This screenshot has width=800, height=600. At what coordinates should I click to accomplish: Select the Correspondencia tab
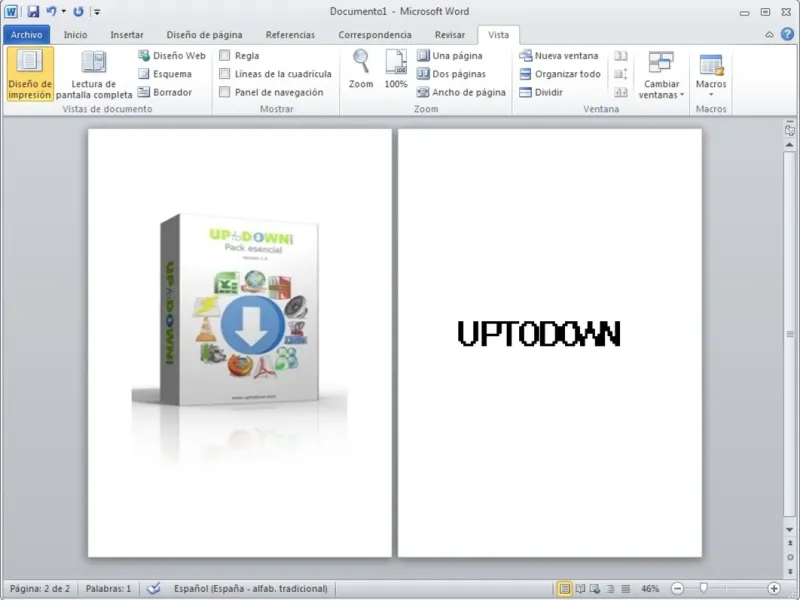click(x=374, y=35)
